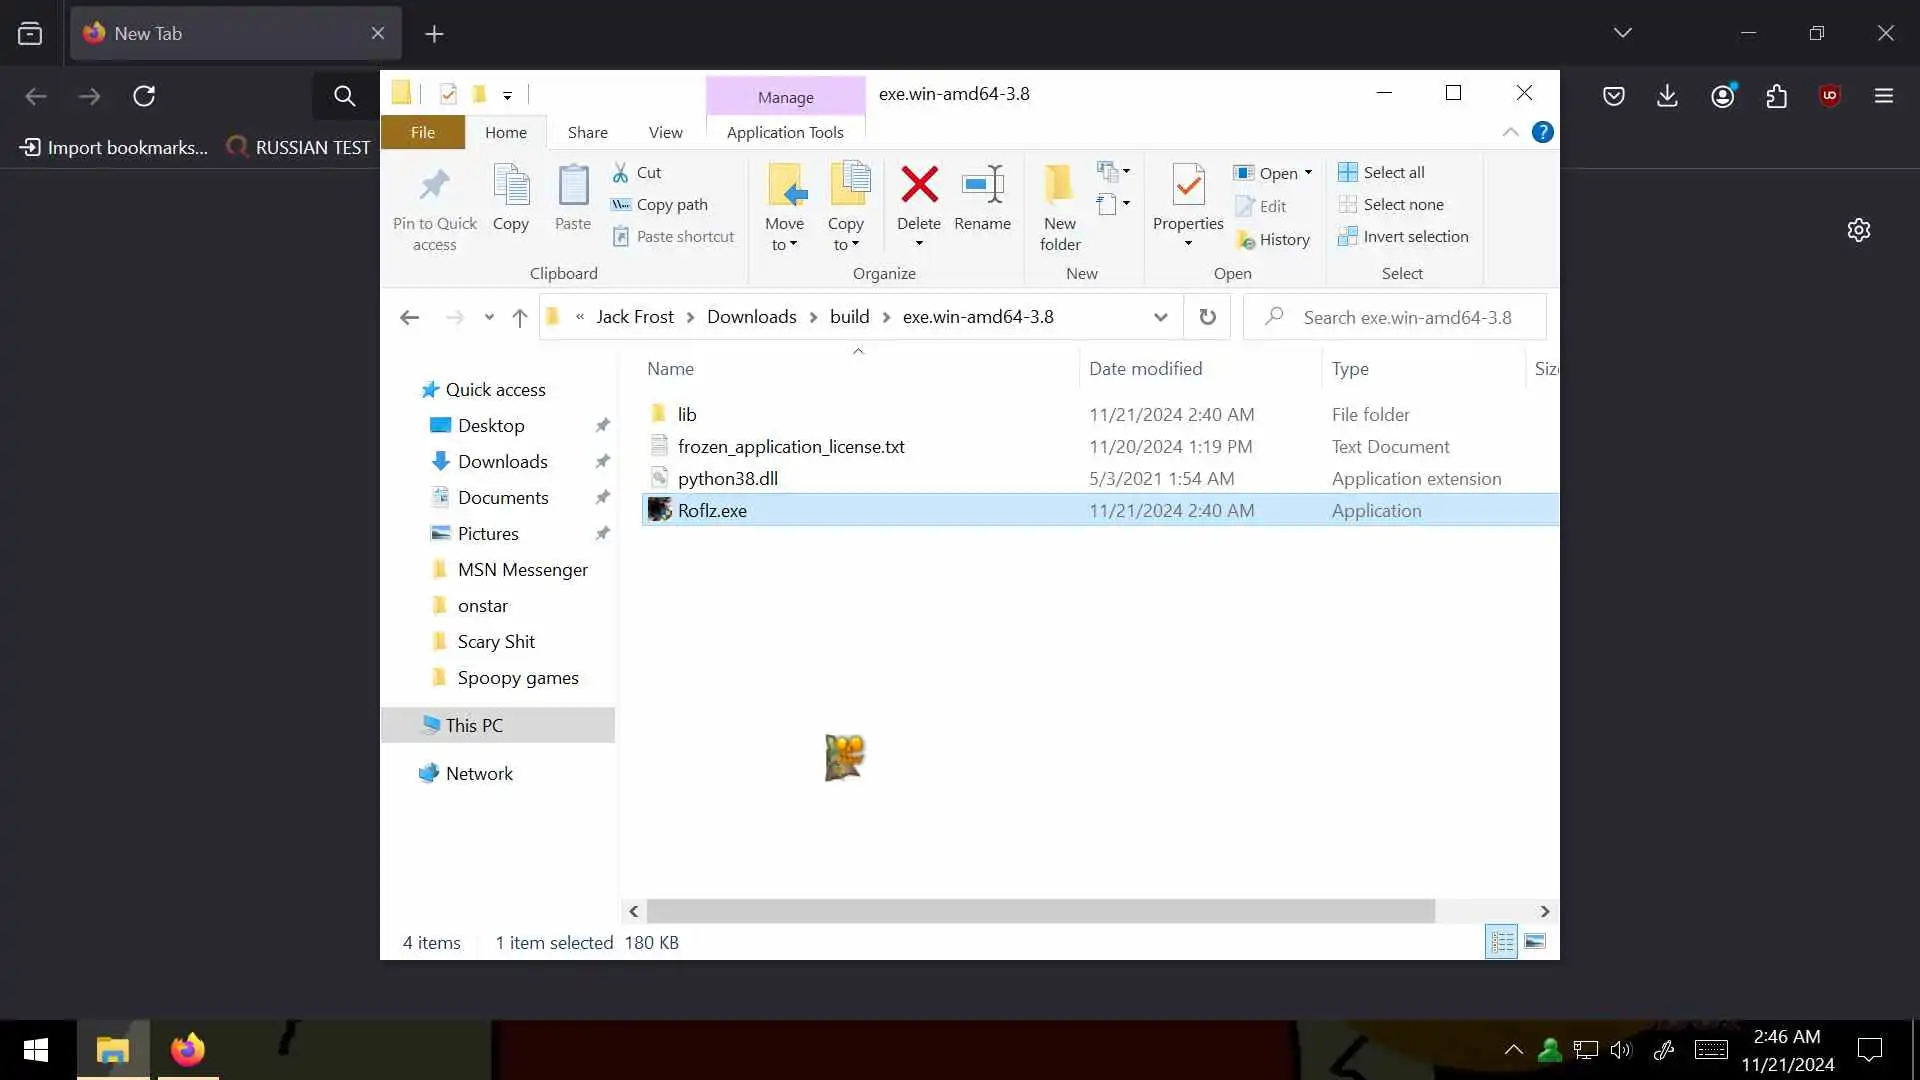Viewport: 1920px width, 1080px height.
Task: Click Pin to Quick access icon
Action: pyautogui.click(x=434, y=186)
